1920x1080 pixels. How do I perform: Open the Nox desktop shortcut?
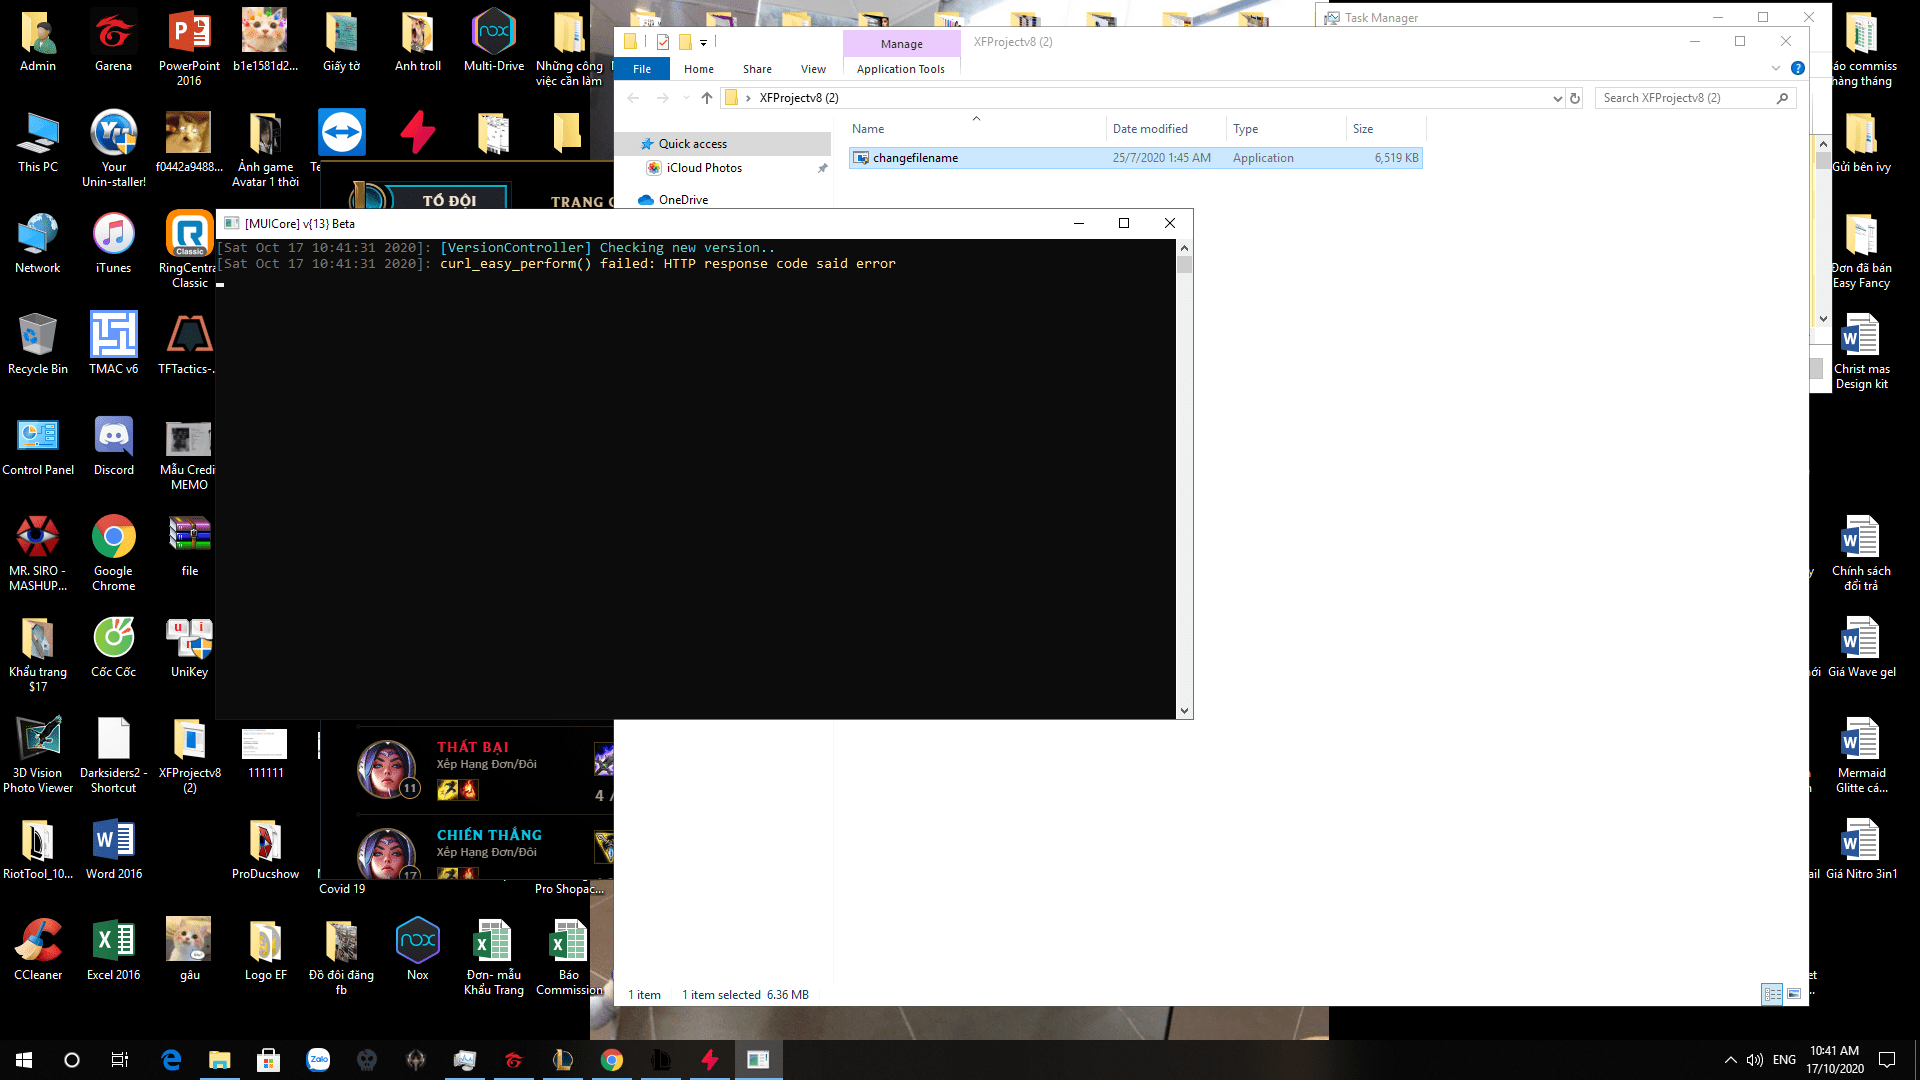point(418,950)
